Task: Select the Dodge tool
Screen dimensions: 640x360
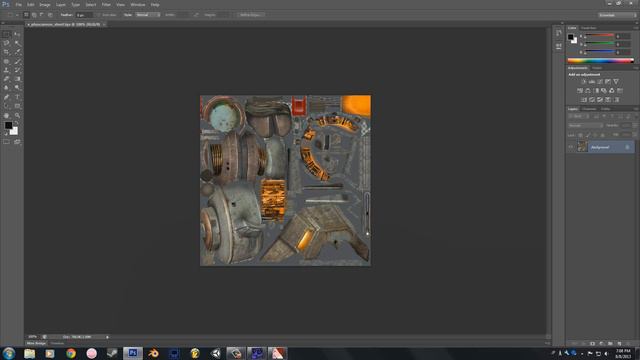Action: [17, 88]
